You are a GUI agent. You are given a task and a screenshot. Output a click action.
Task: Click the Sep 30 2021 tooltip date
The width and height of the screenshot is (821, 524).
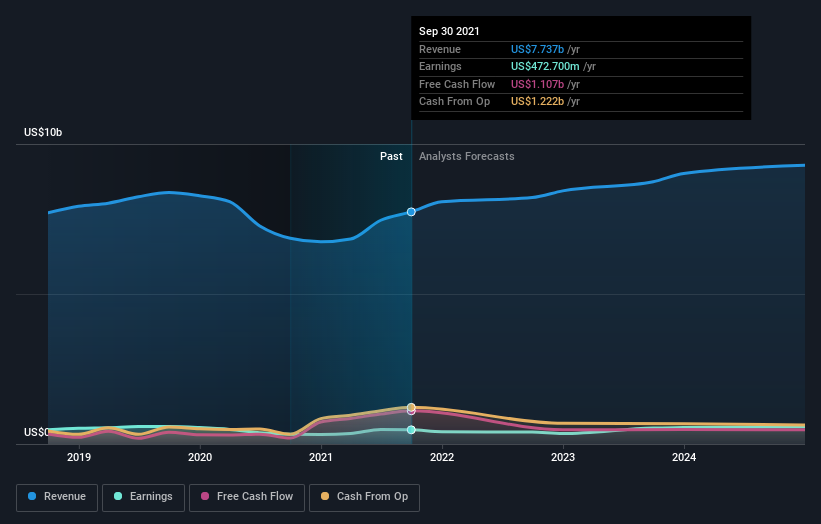(x=449, y=31)
